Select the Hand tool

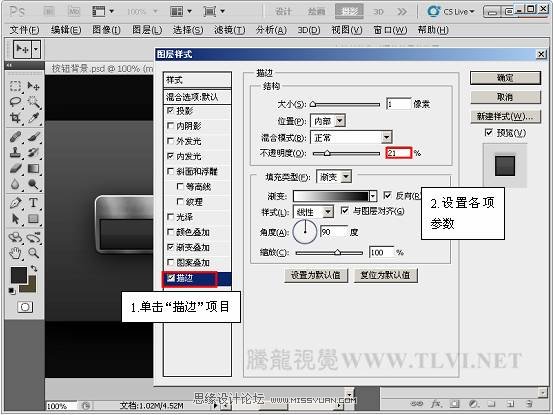click(15, 253)
